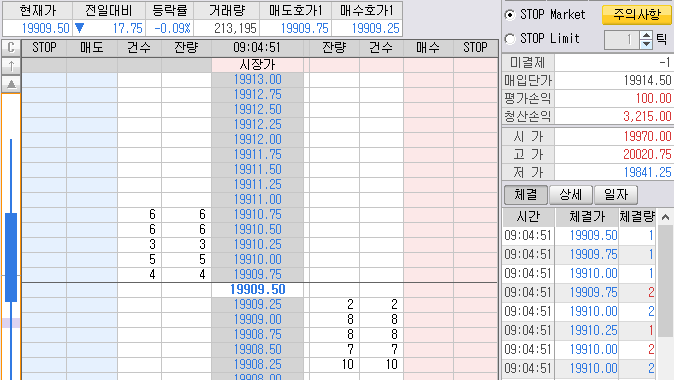Click price 19911.25 in the ladder
The width and height of the screenshot is (674, 380).
(x=257, y=184)
